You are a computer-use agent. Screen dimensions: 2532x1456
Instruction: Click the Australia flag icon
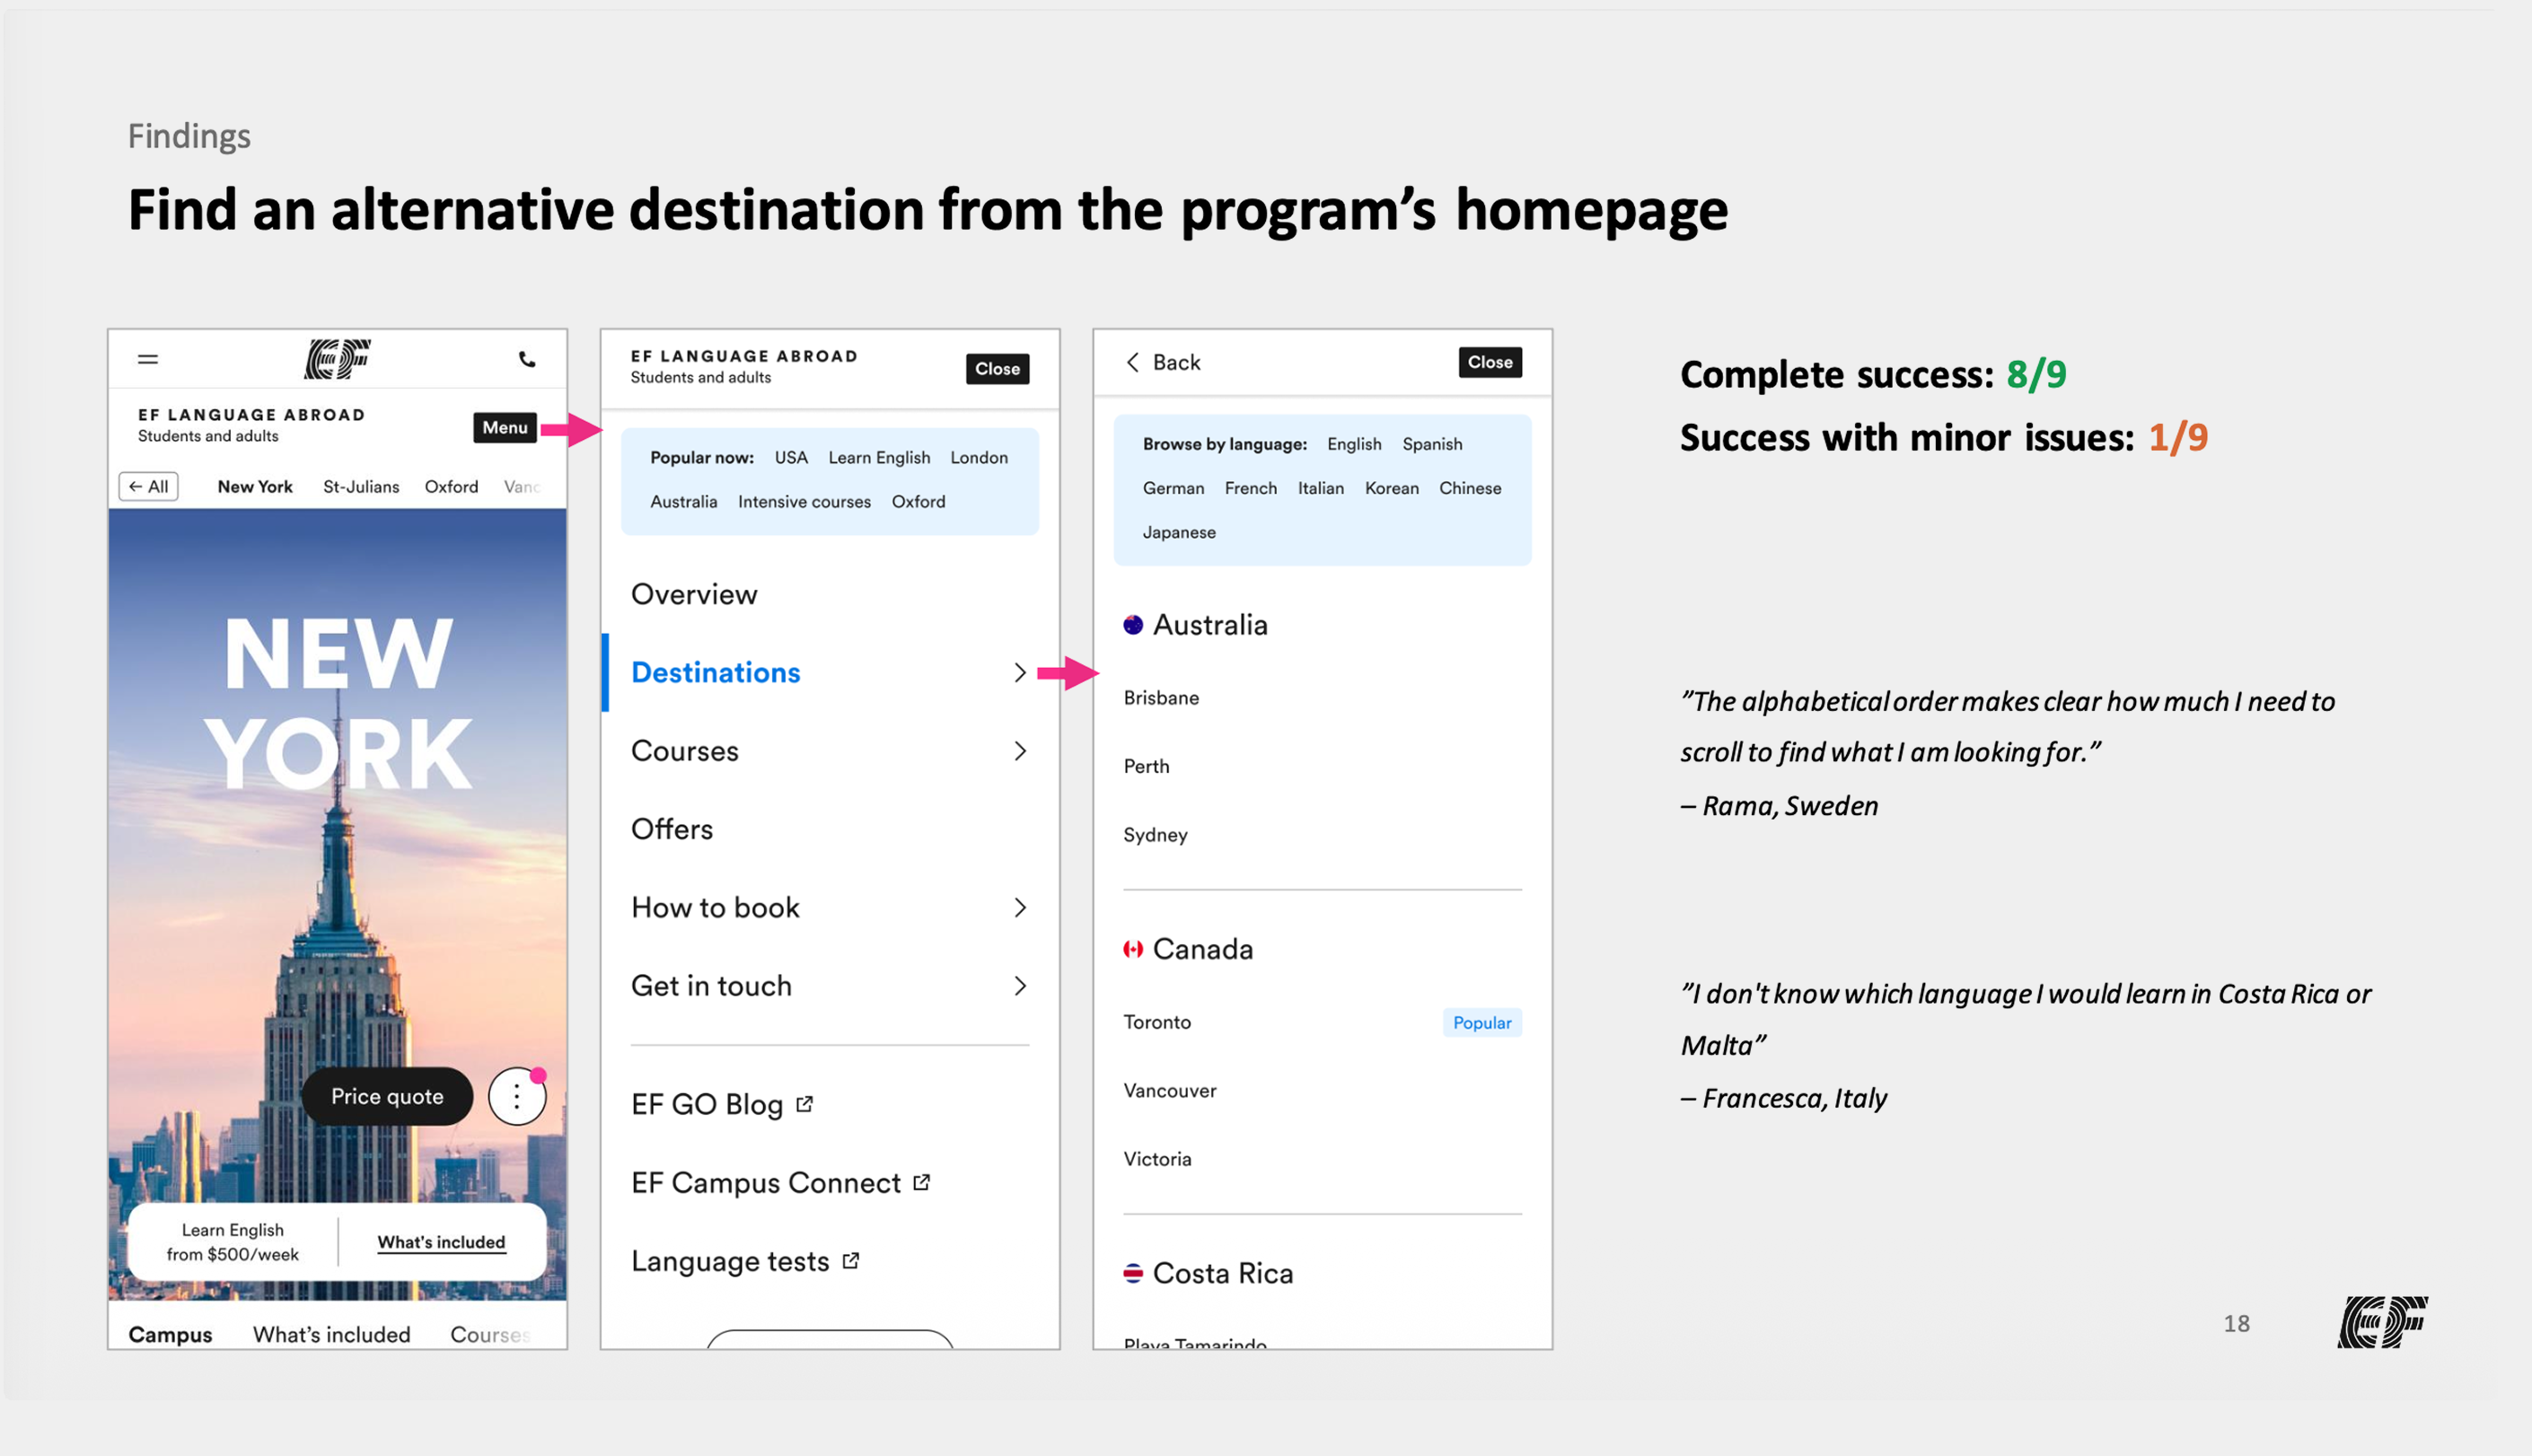click(x=1133, y=625)
